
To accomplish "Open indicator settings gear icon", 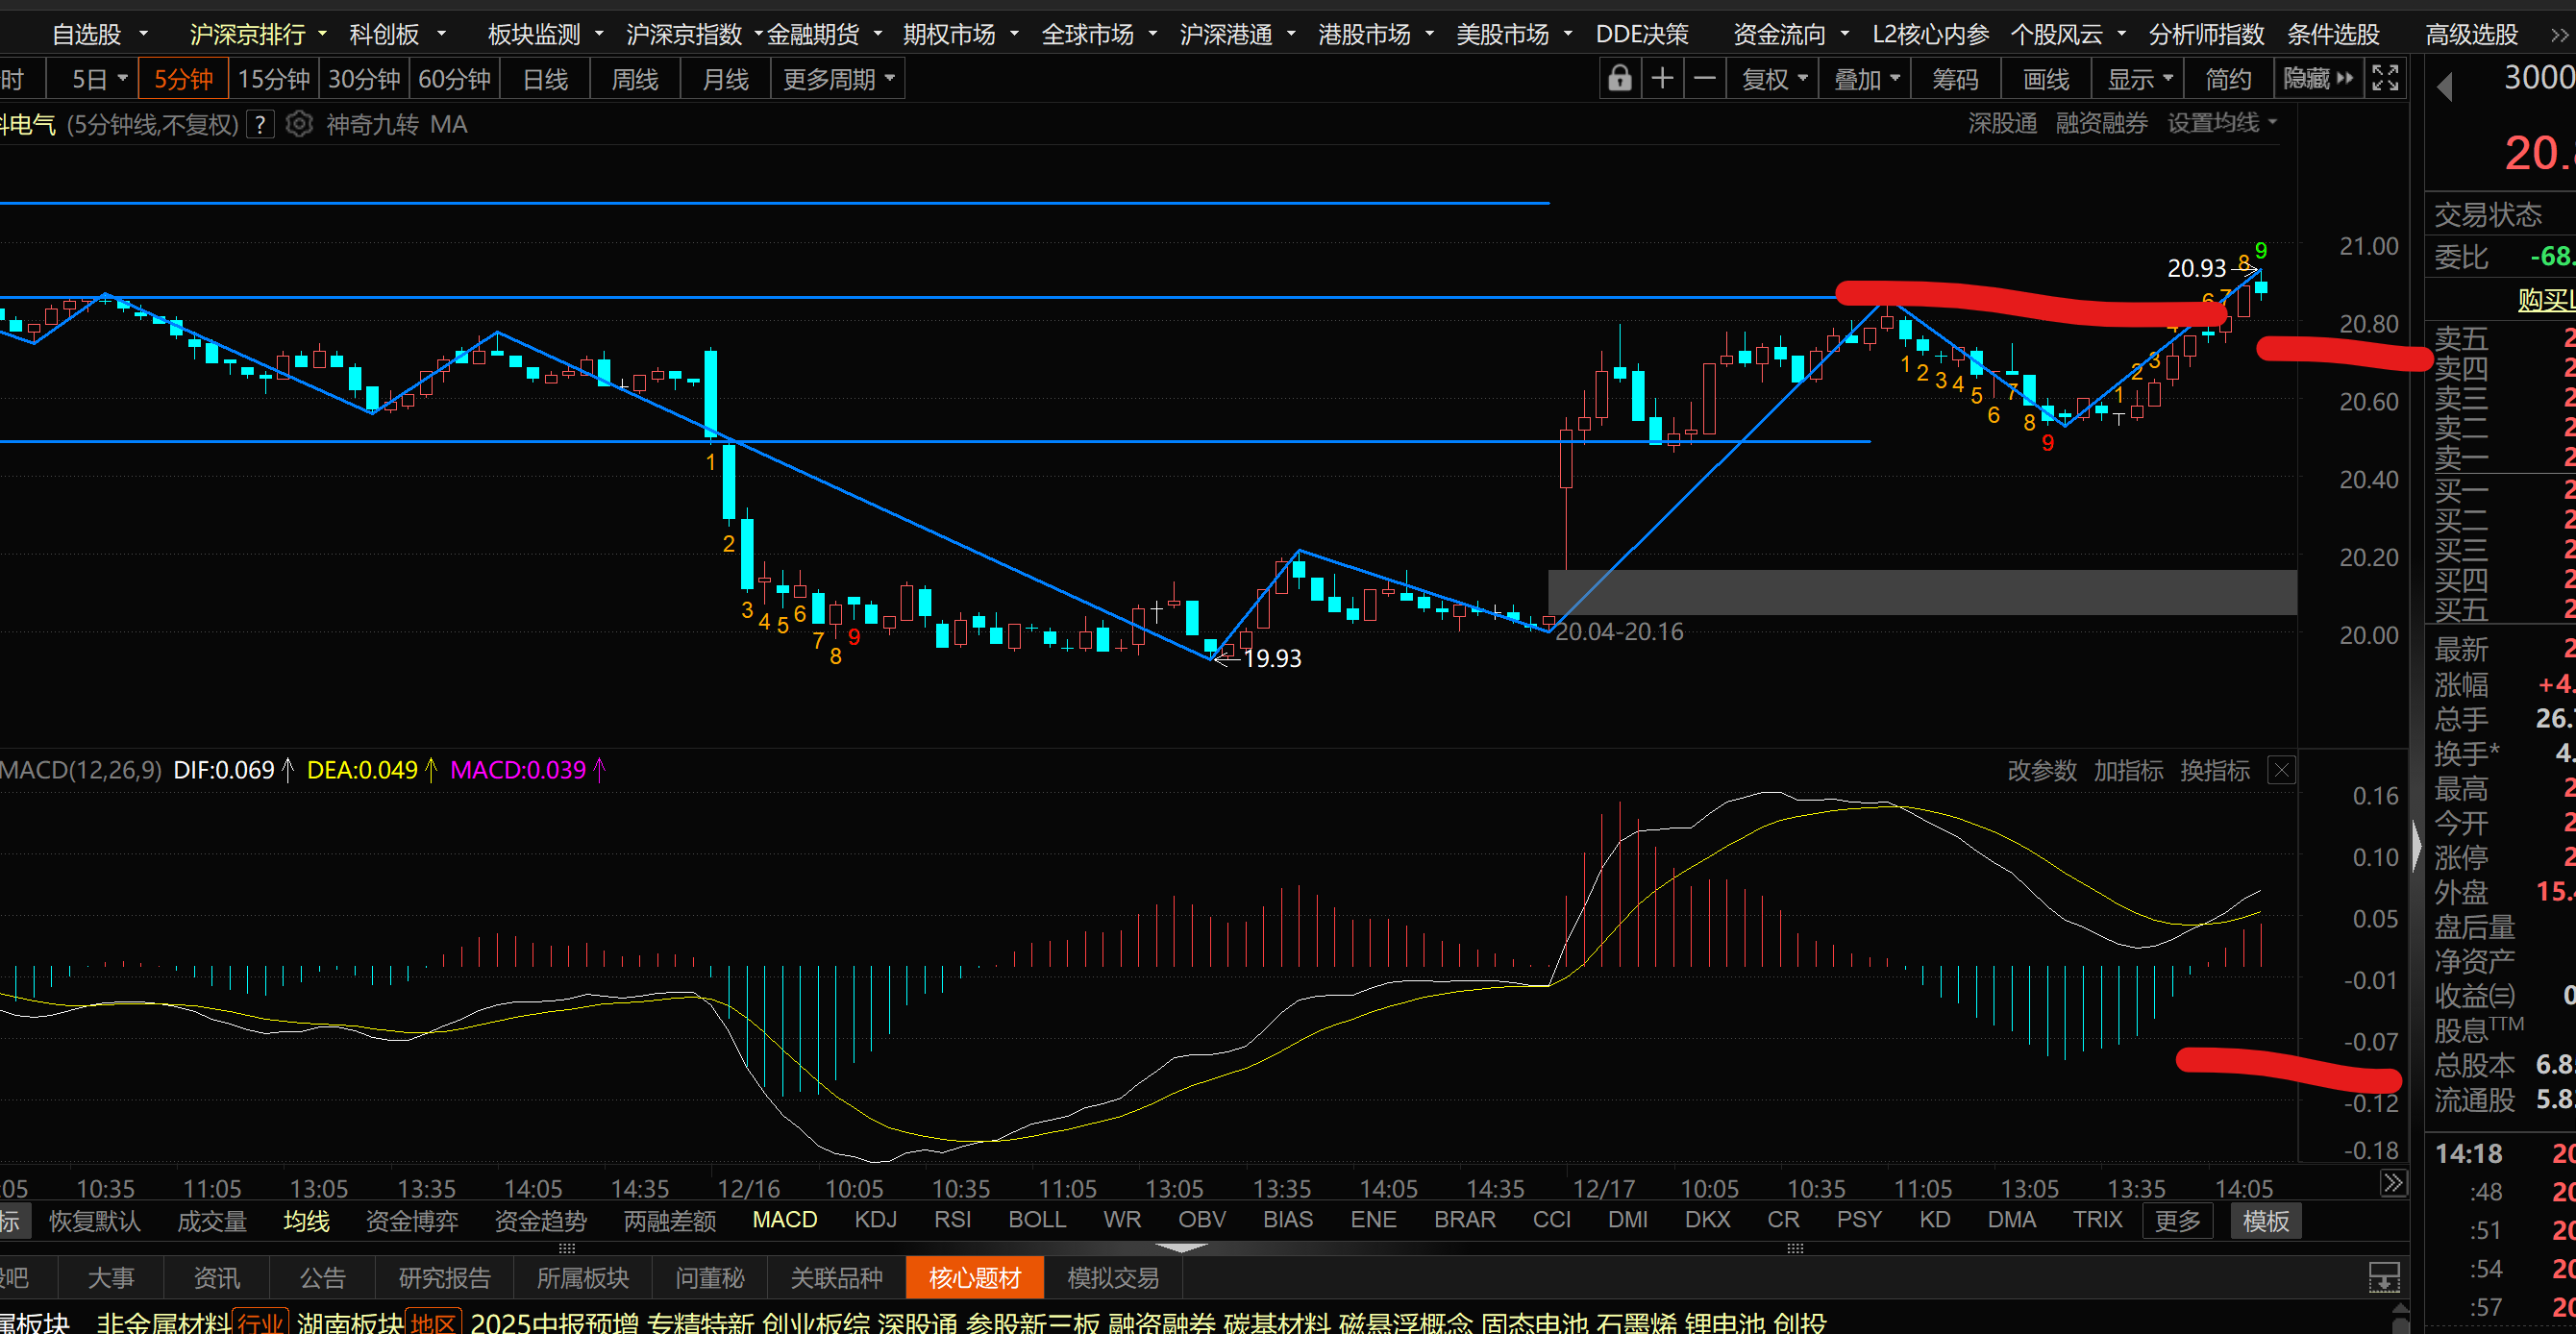I will click(x=299, y=124).
